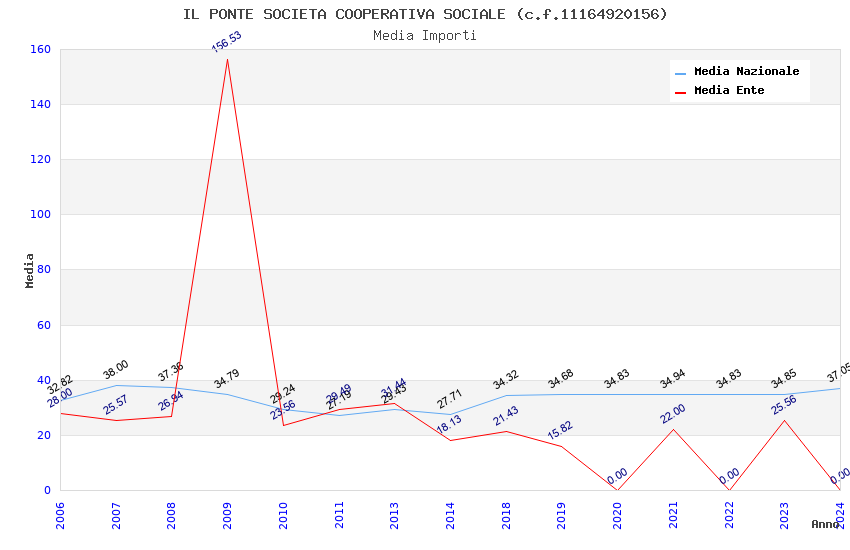The width and height of the screenshot is (850, 550).
Task: Click the 2023 year label
Action: pyautogui.click(x=784, y=515)
